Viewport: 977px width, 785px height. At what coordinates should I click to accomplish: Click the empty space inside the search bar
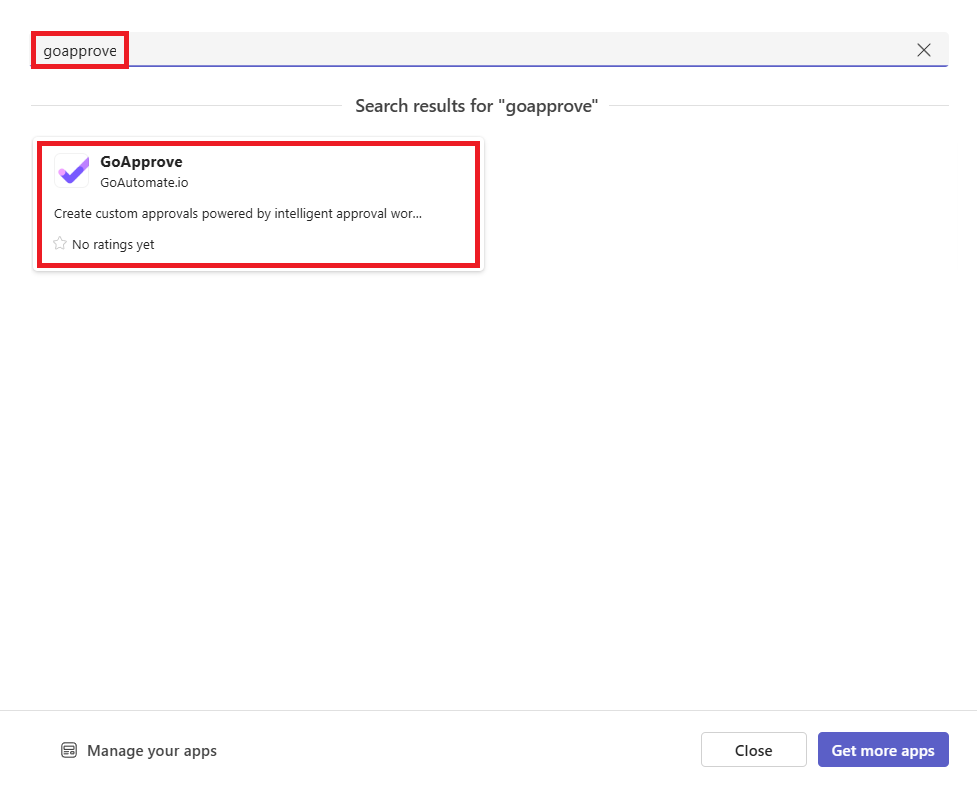coord(500,50)
